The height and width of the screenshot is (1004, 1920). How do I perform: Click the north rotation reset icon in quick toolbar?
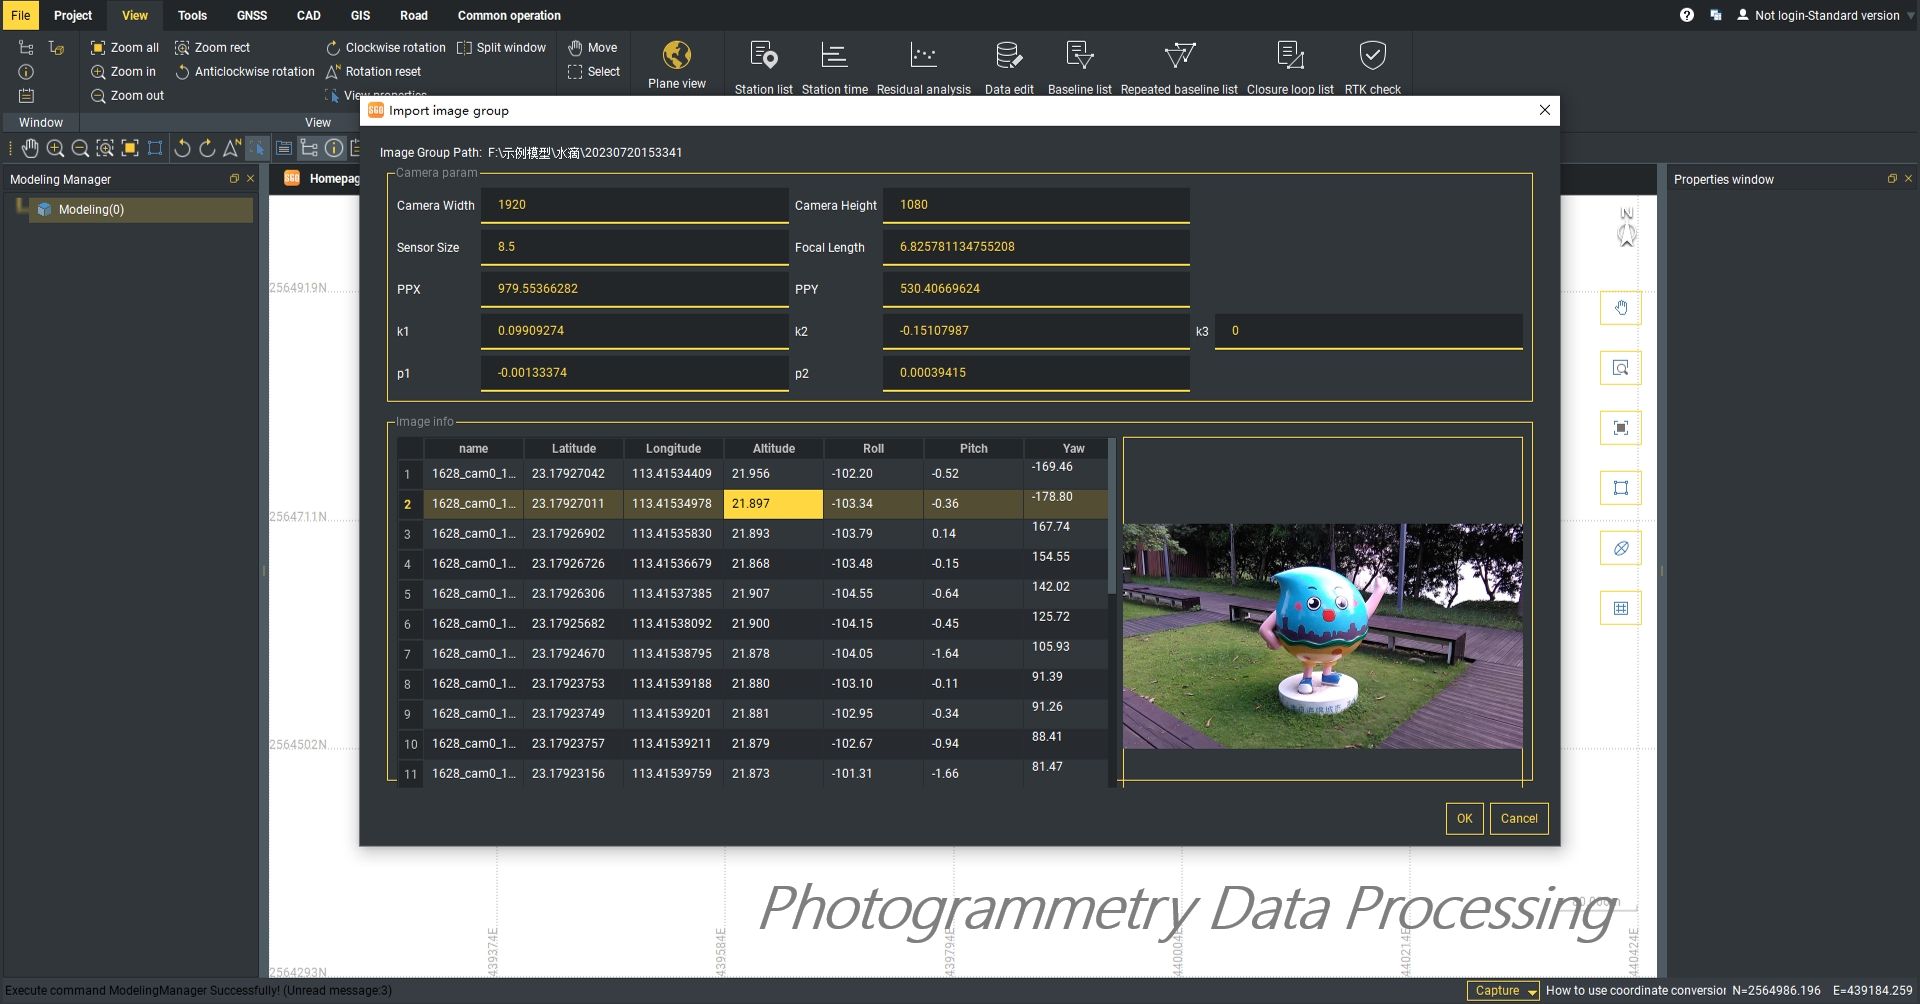pyautogui.click(x=232, y=149)
